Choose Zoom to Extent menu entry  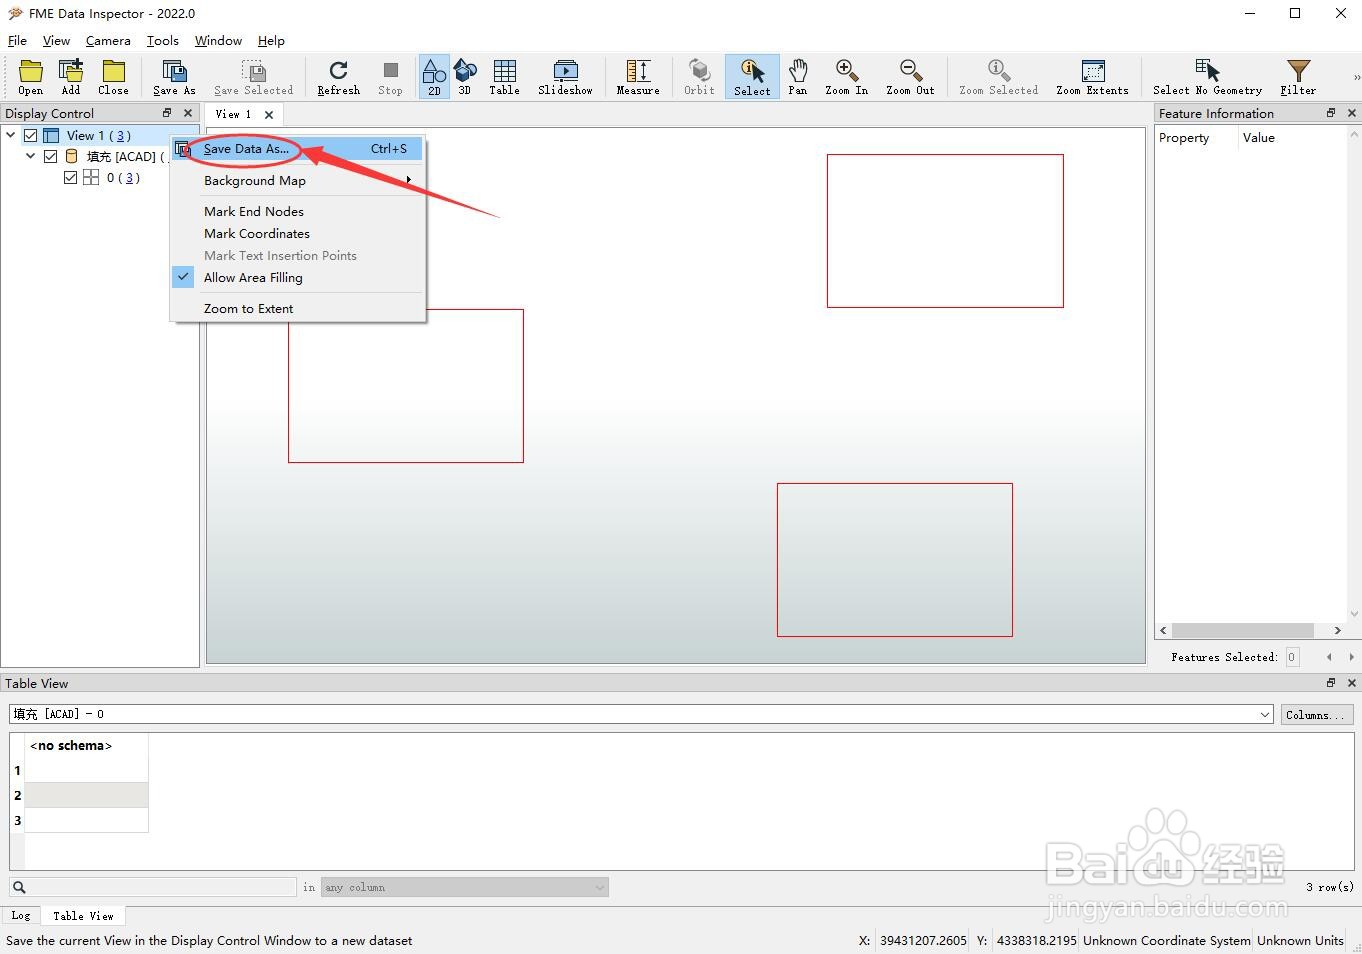point(298,308)
